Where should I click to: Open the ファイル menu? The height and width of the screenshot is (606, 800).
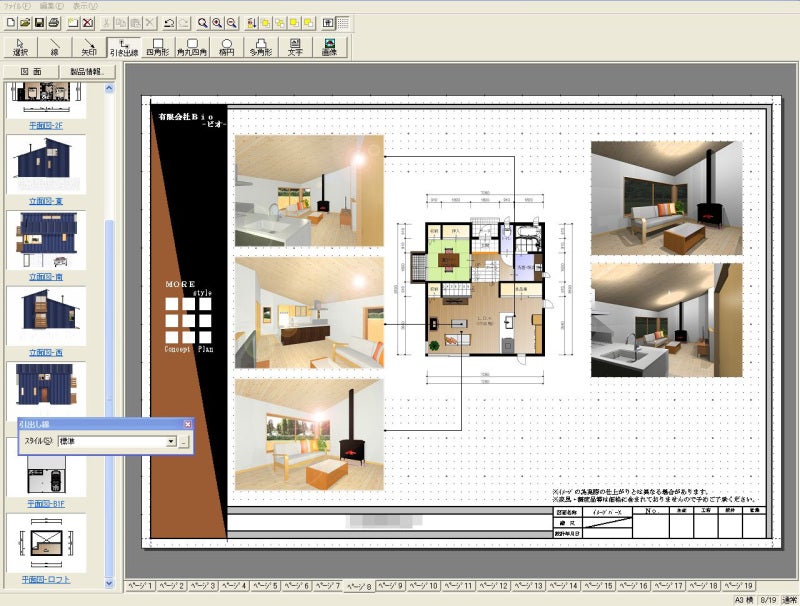tap(15, 5)
